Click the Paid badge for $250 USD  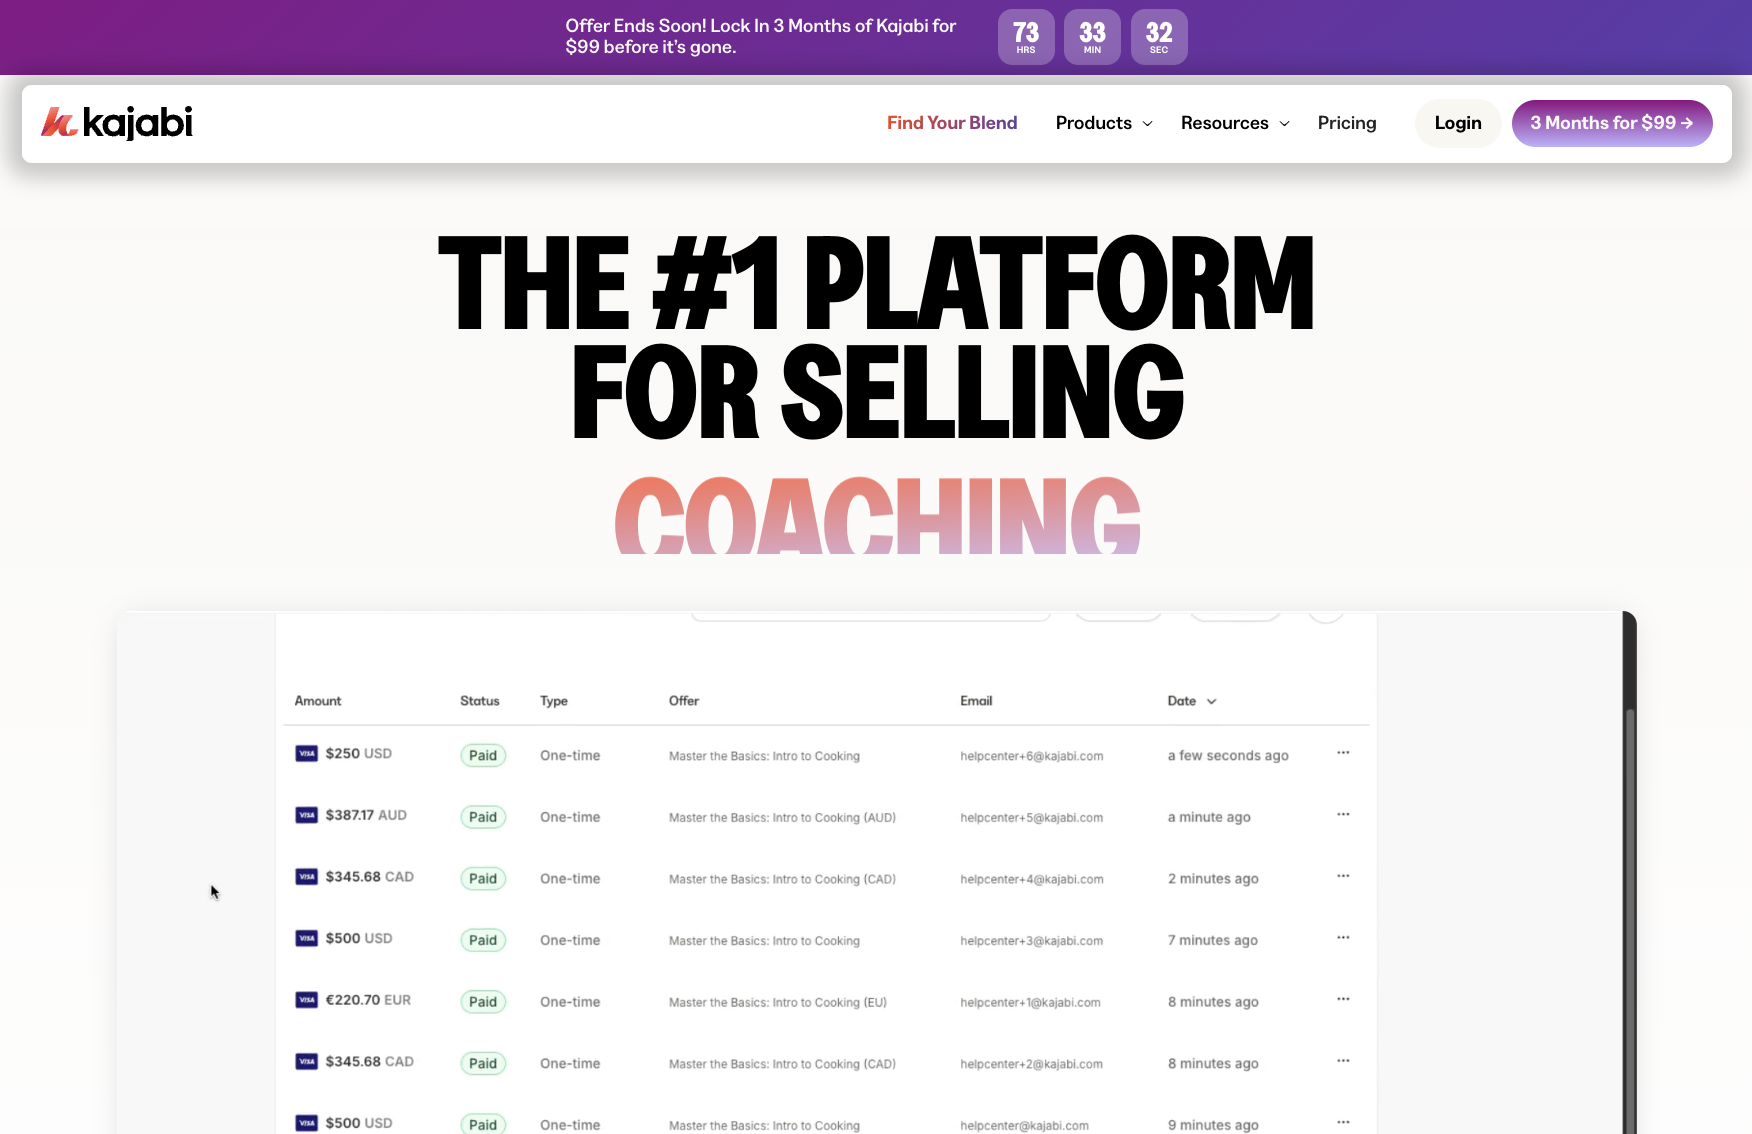[483, 756]
